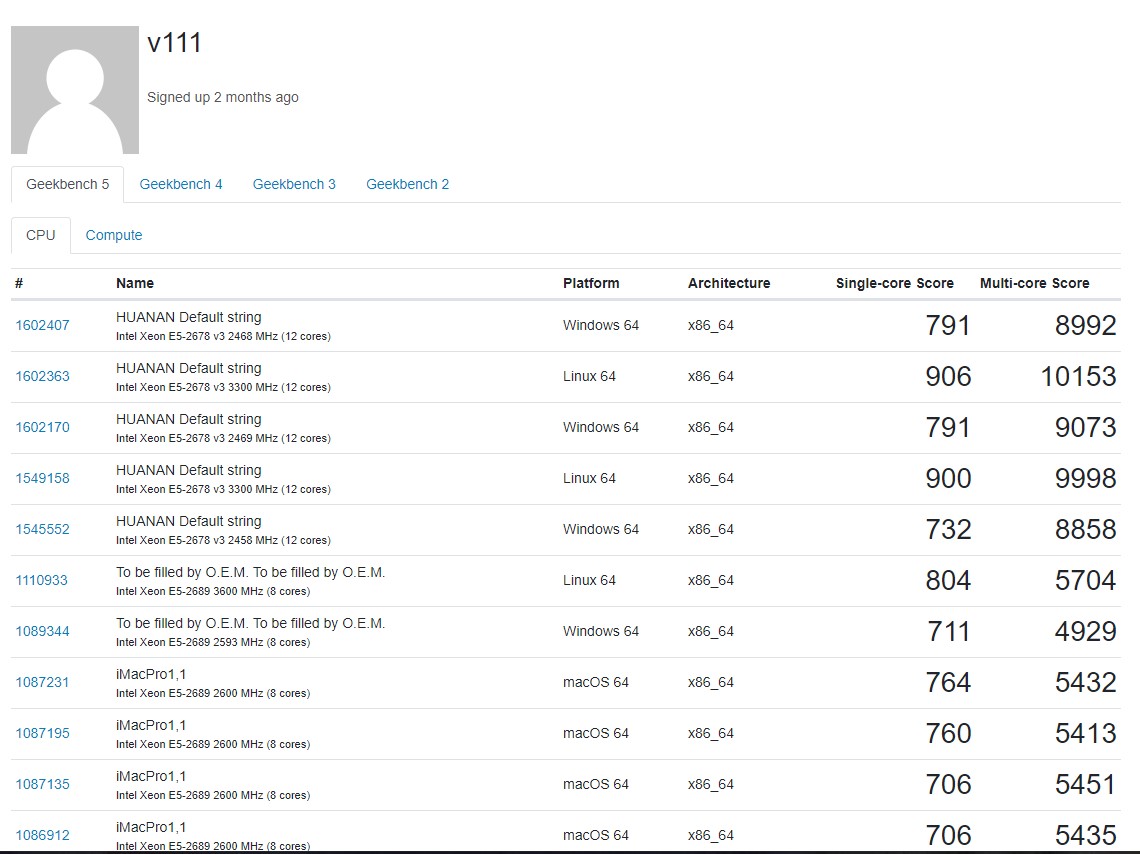Click the Single-core Score column header
This screenshot has height=854, width=1140.
click(895, 283)
